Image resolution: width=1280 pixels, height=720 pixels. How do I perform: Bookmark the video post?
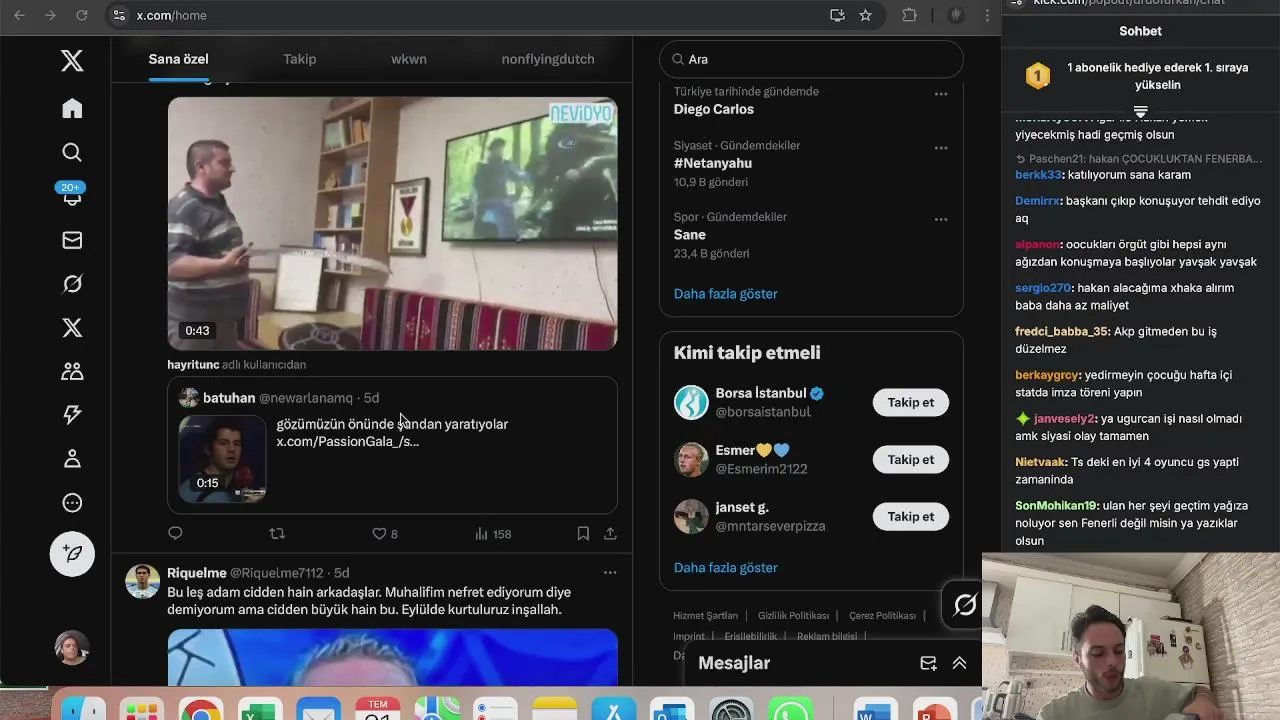tap(583, 534)
